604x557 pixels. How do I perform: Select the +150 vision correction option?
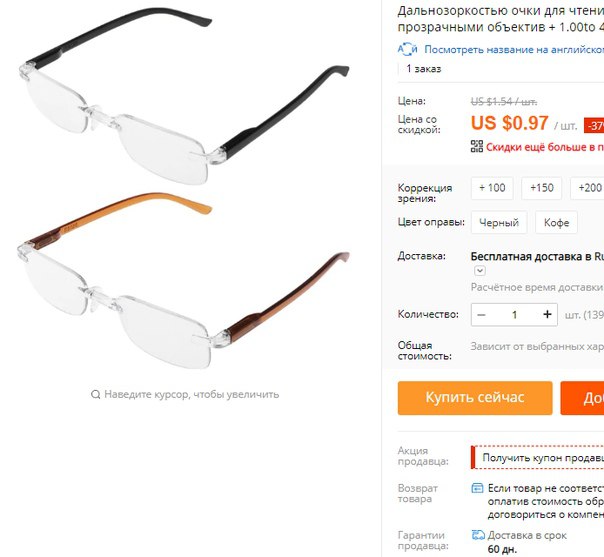click(x=542, y=188)
